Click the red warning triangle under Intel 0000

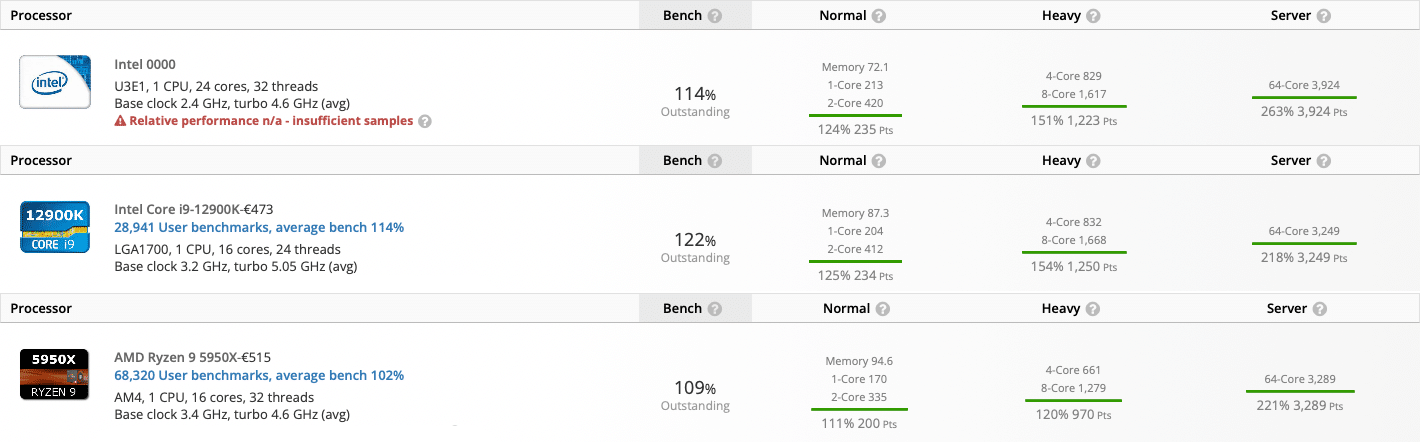pyautogui.click(x=120, y=121)
